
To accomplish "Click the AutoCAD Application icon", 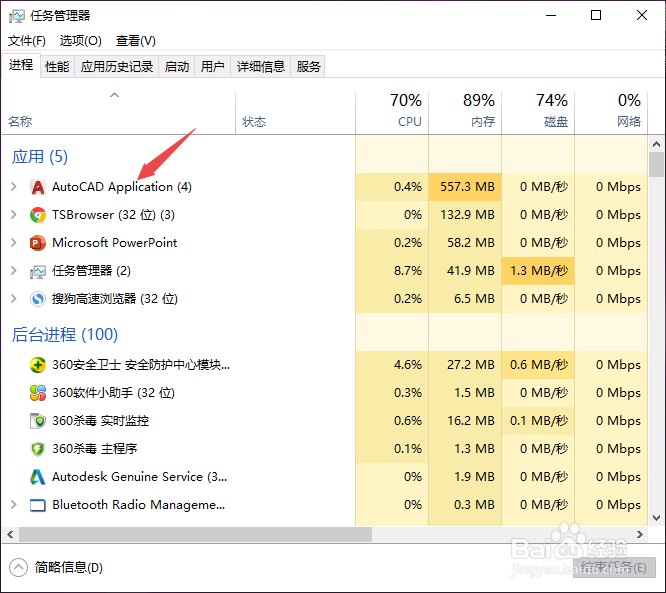I will [x=38, y=187].
